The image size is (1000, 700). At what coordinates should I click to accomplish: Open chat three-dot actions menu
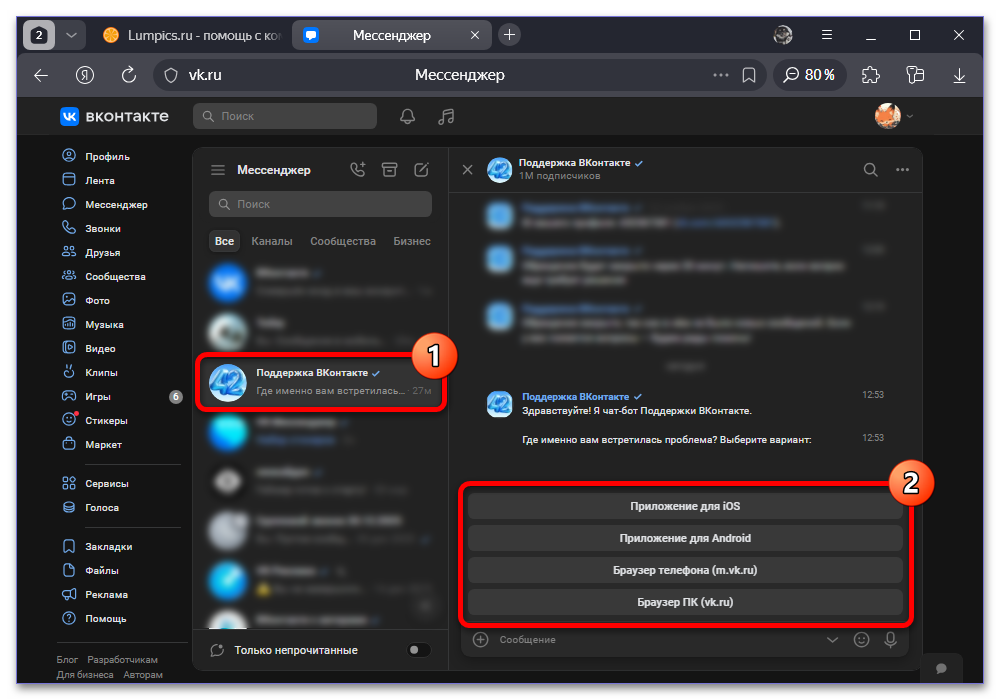[902, 170]
